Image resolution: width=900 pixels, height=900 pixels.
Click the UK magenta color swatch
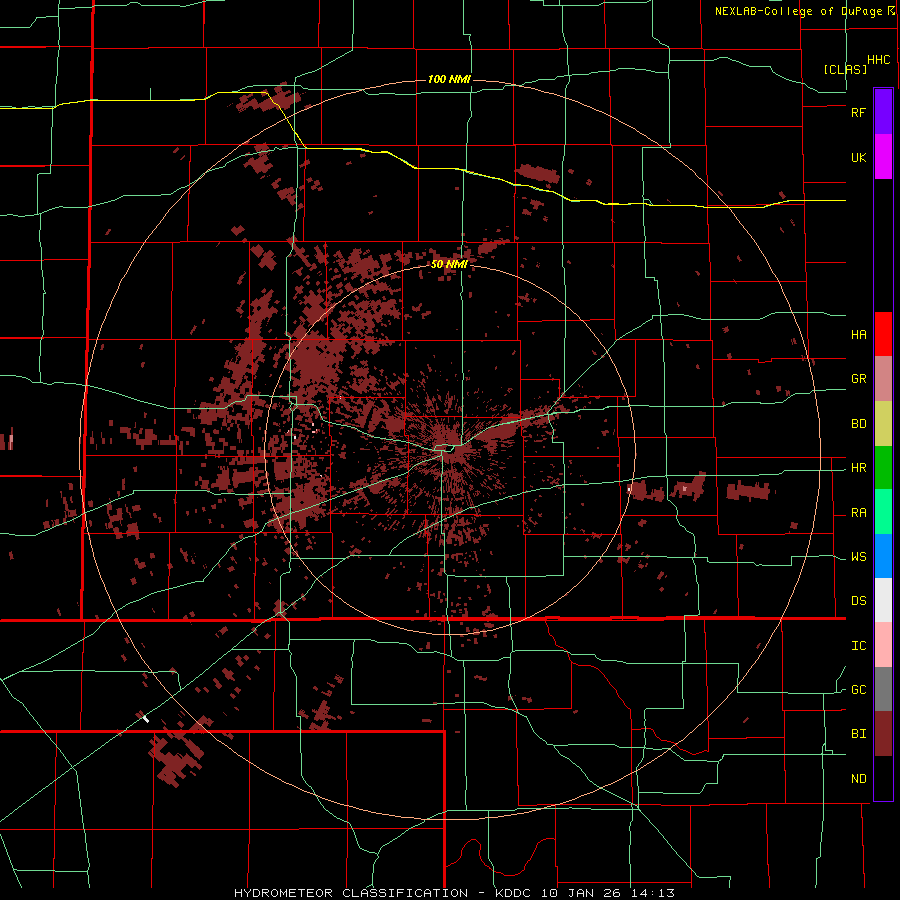point(883,157)
